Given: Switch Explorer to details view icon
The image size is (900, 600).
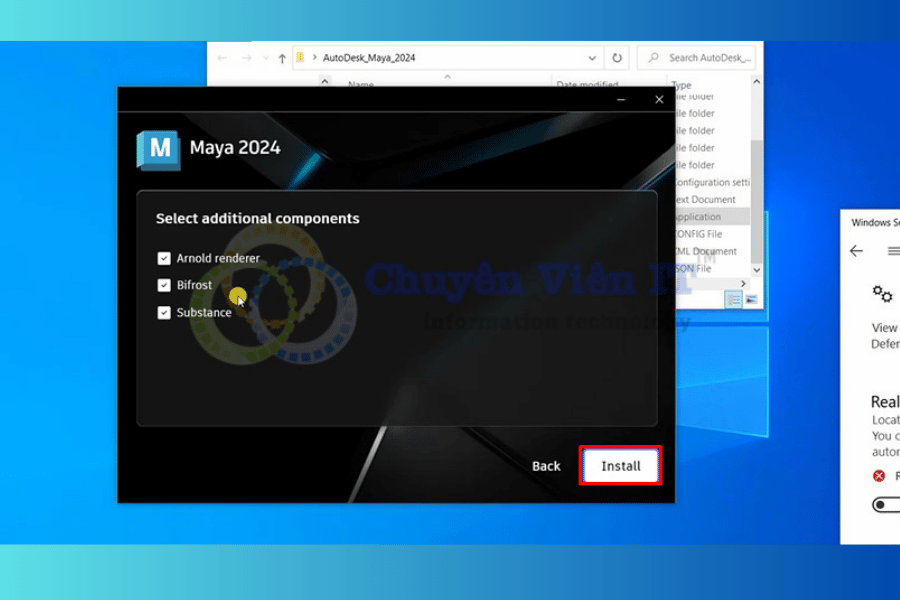Looking at the screenshot, I should point(733,299).
